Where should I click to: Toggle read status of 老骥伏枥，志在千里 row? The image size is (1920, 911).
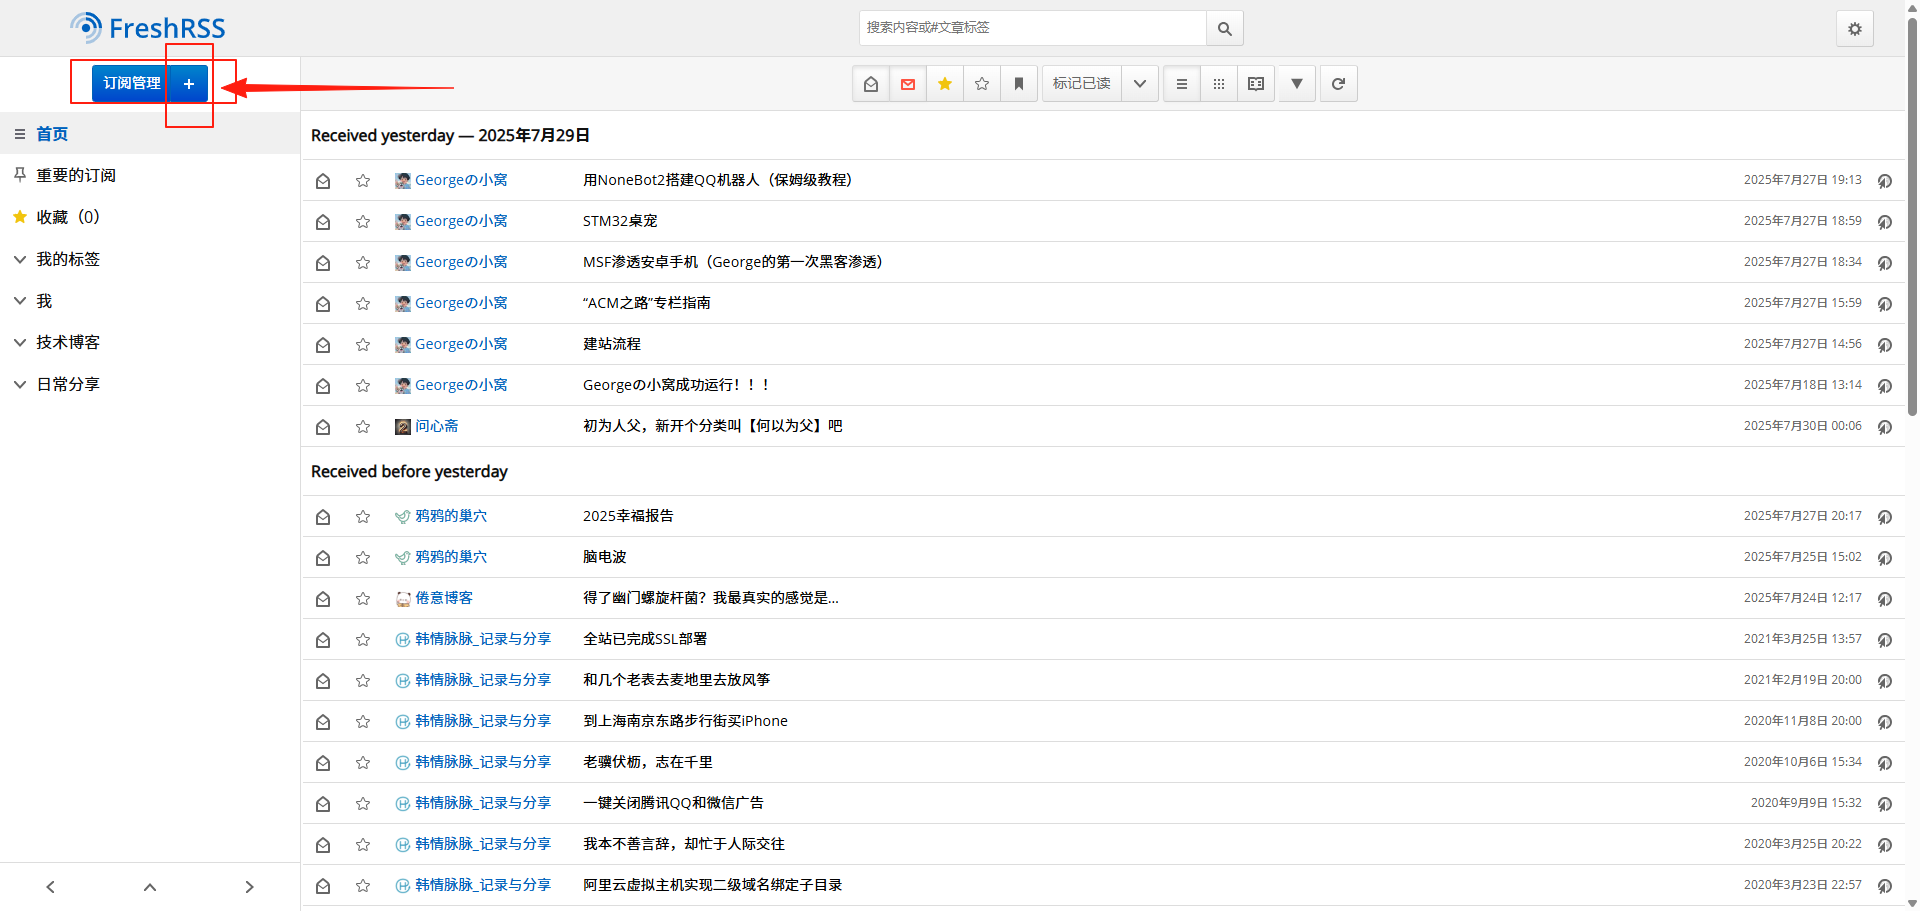tap(323, 763)
